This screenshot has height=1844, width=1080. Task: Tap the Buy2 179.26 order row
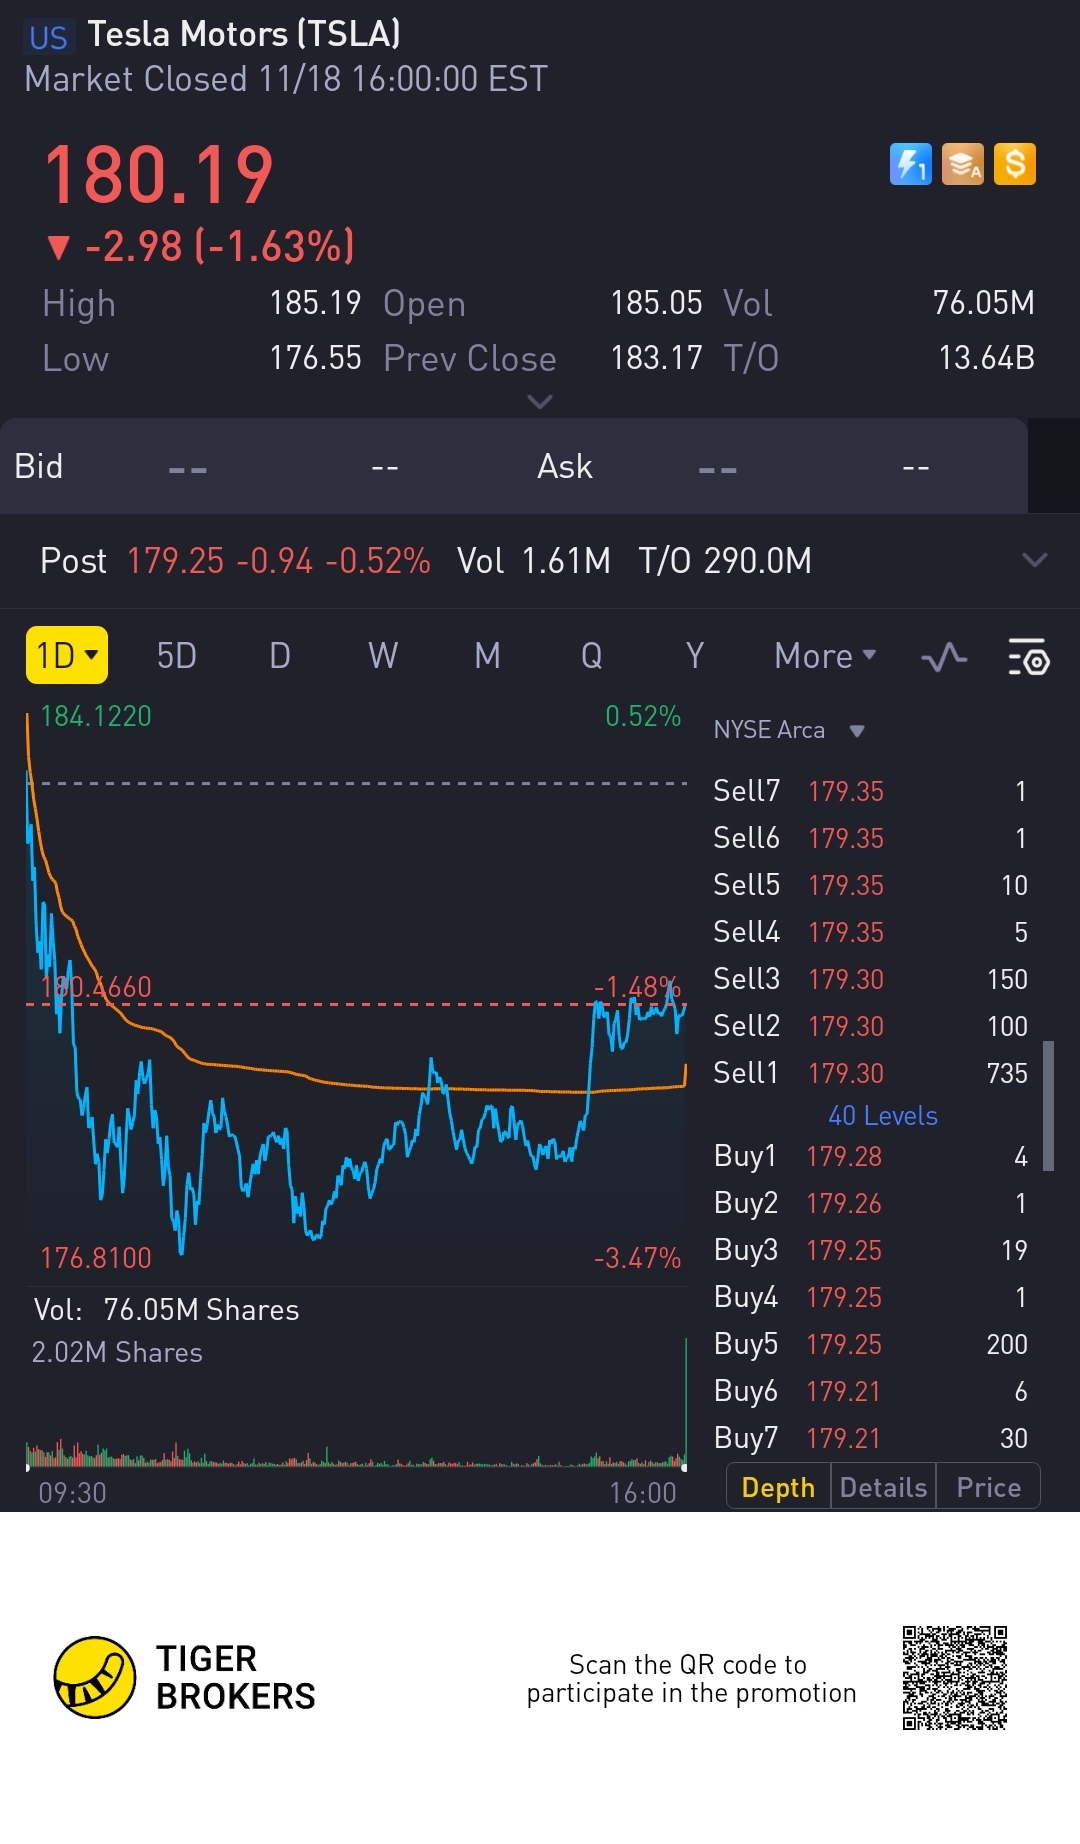[870, 1203]
